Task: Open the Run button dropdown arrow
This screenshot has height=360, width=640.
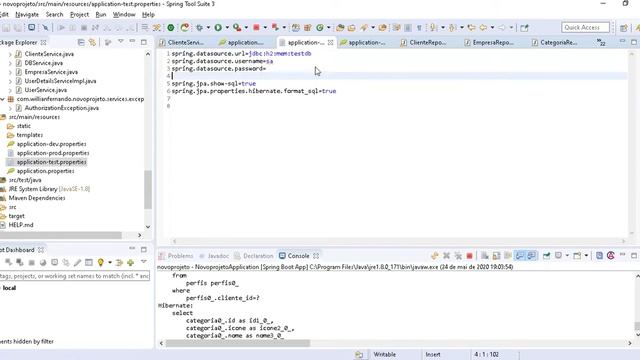Action: 227,27
